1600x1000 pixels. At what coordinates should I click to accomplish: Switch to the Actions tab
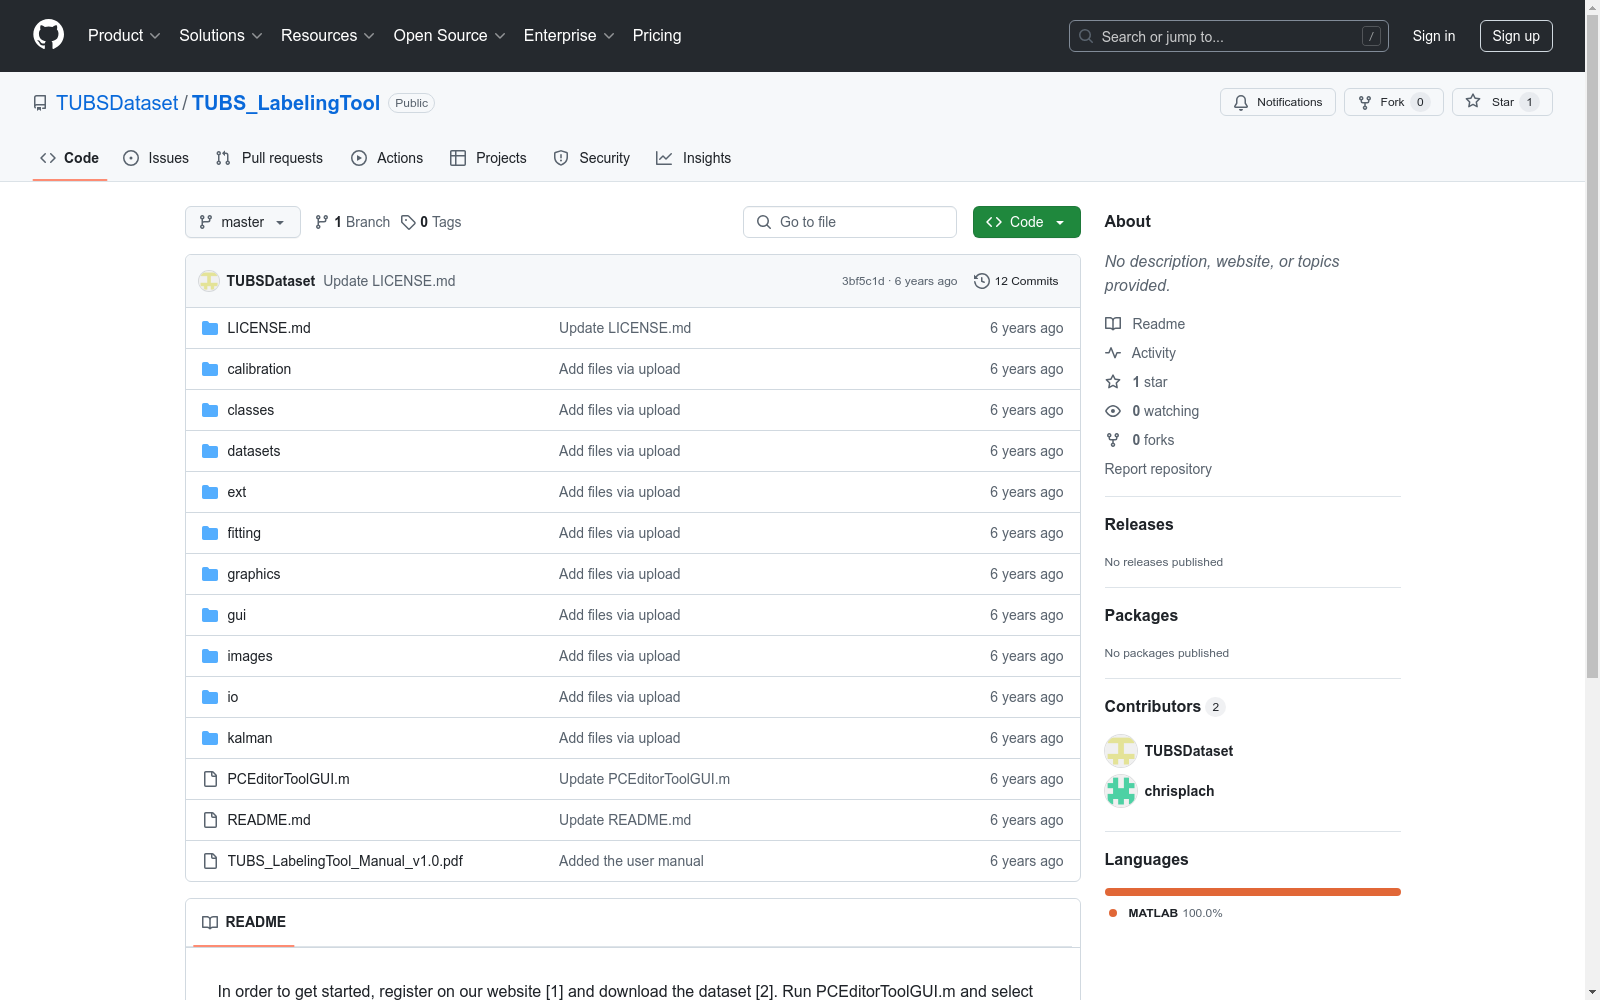click(387, 158)
